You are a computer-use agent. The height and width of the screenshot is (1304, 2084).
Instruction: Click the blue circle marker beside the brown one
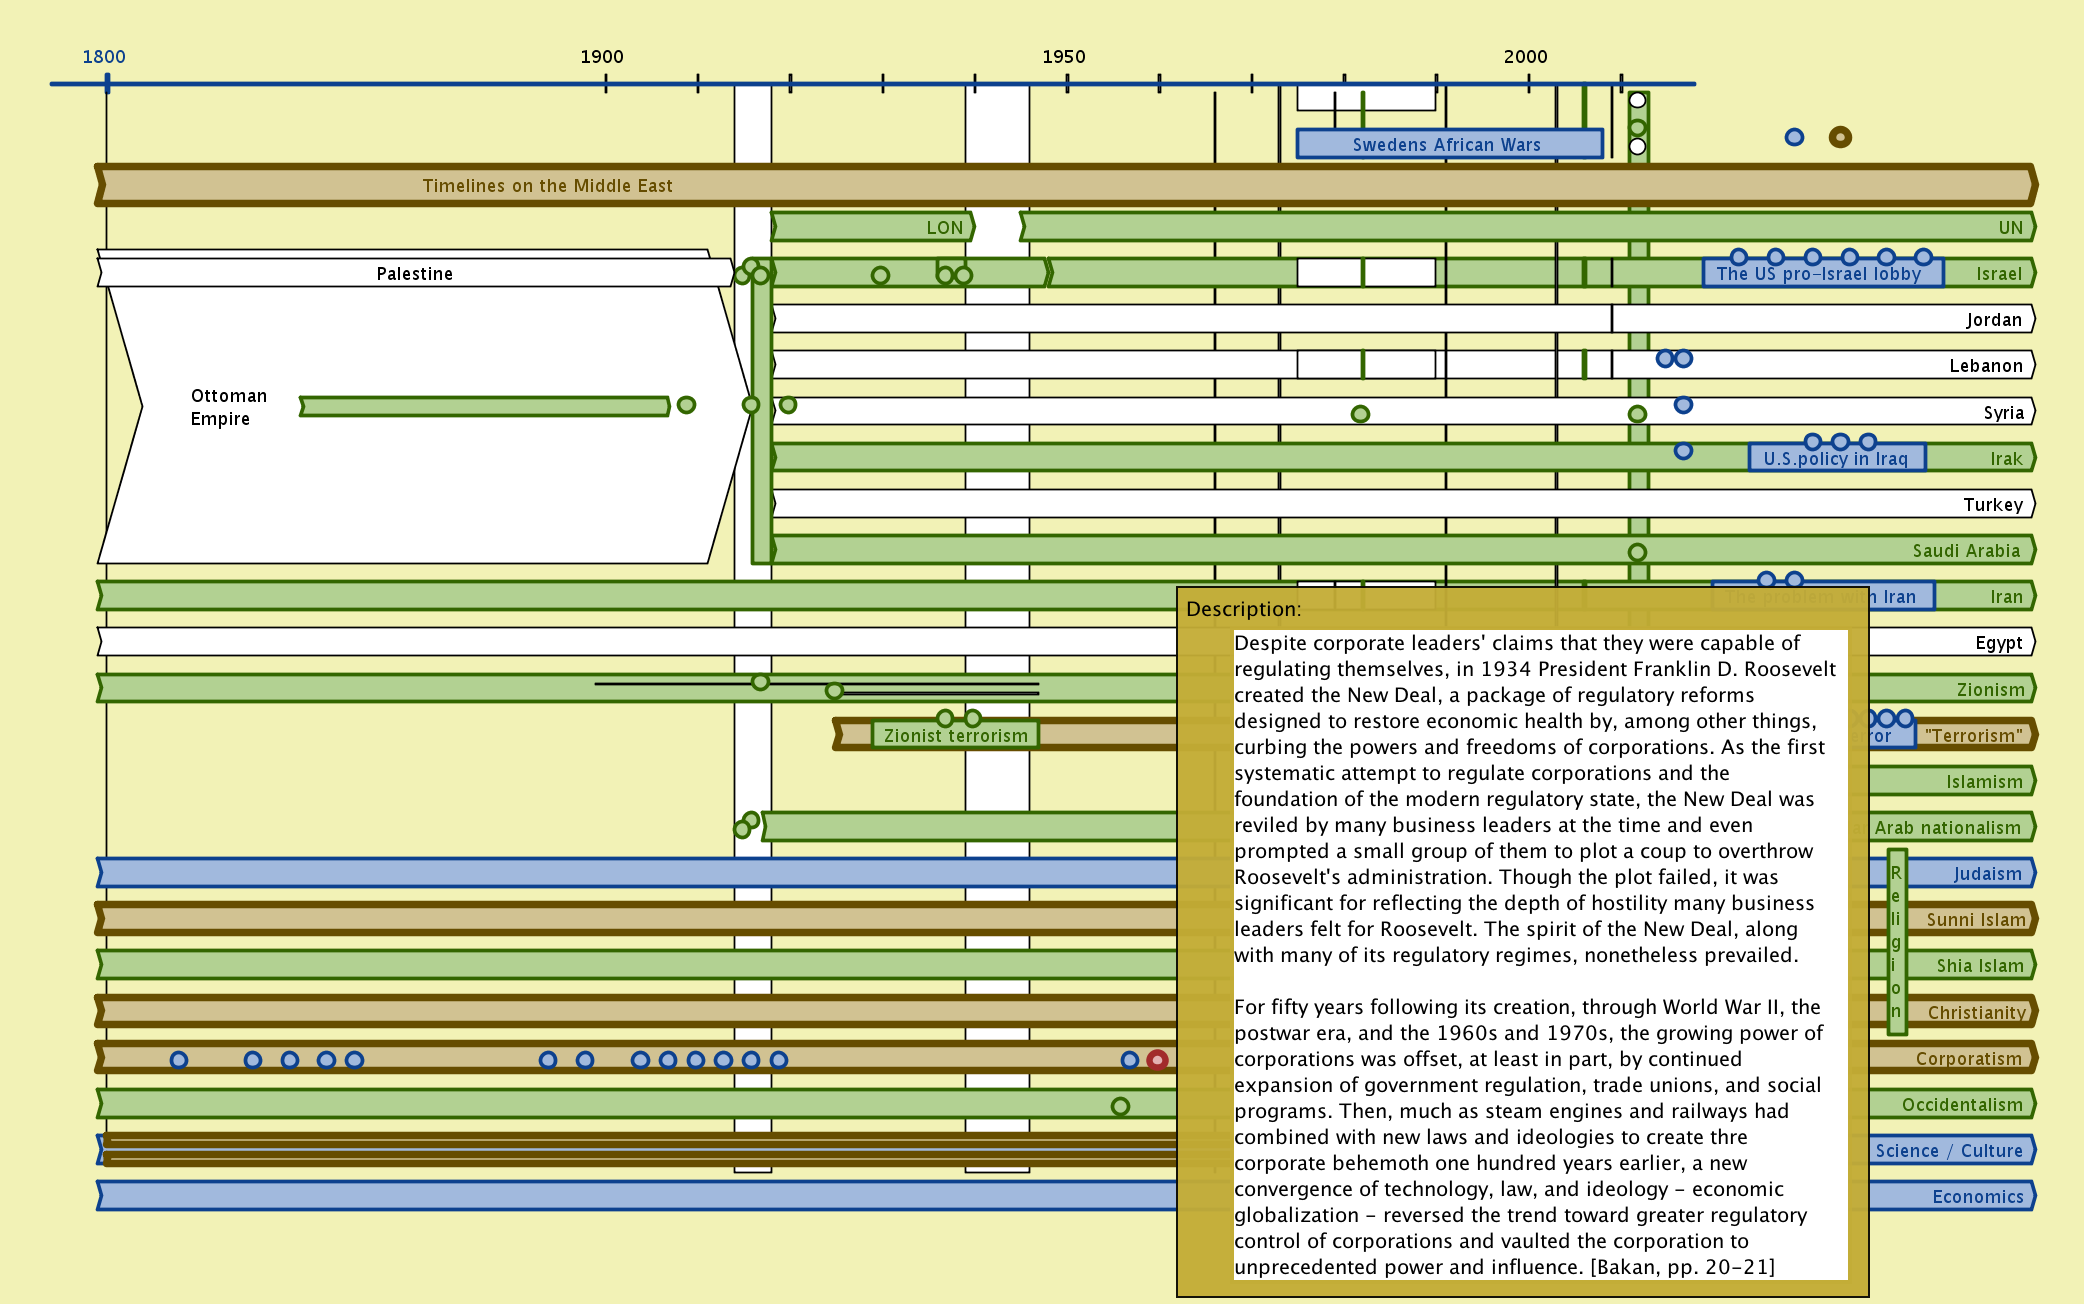[x=1794, y=137]
